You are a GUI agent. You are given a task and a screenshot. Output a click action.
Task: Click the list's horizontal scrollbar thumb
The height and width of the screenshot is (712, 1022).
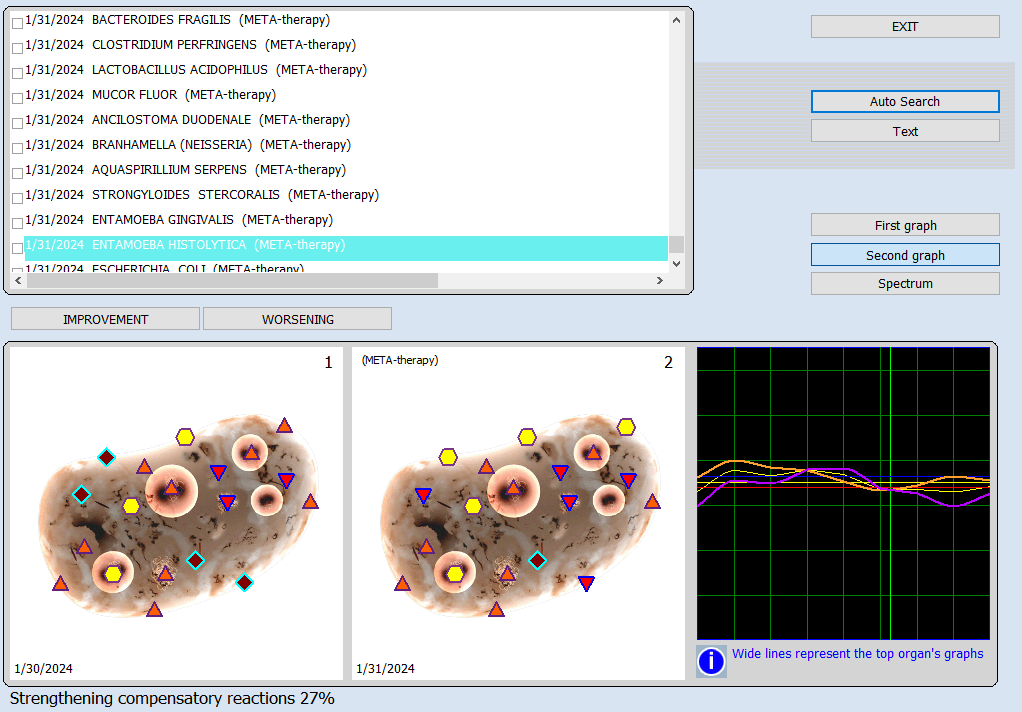coord(232,281)
